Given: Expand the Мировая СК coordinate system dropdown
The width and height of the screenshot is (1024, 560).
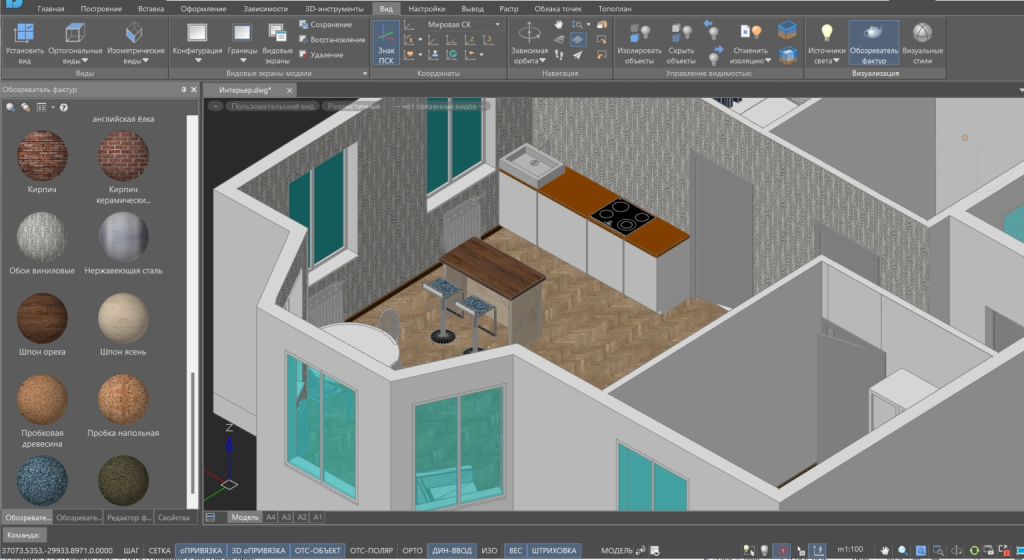Looking at the screenshot, I should (x=472, y=23).
